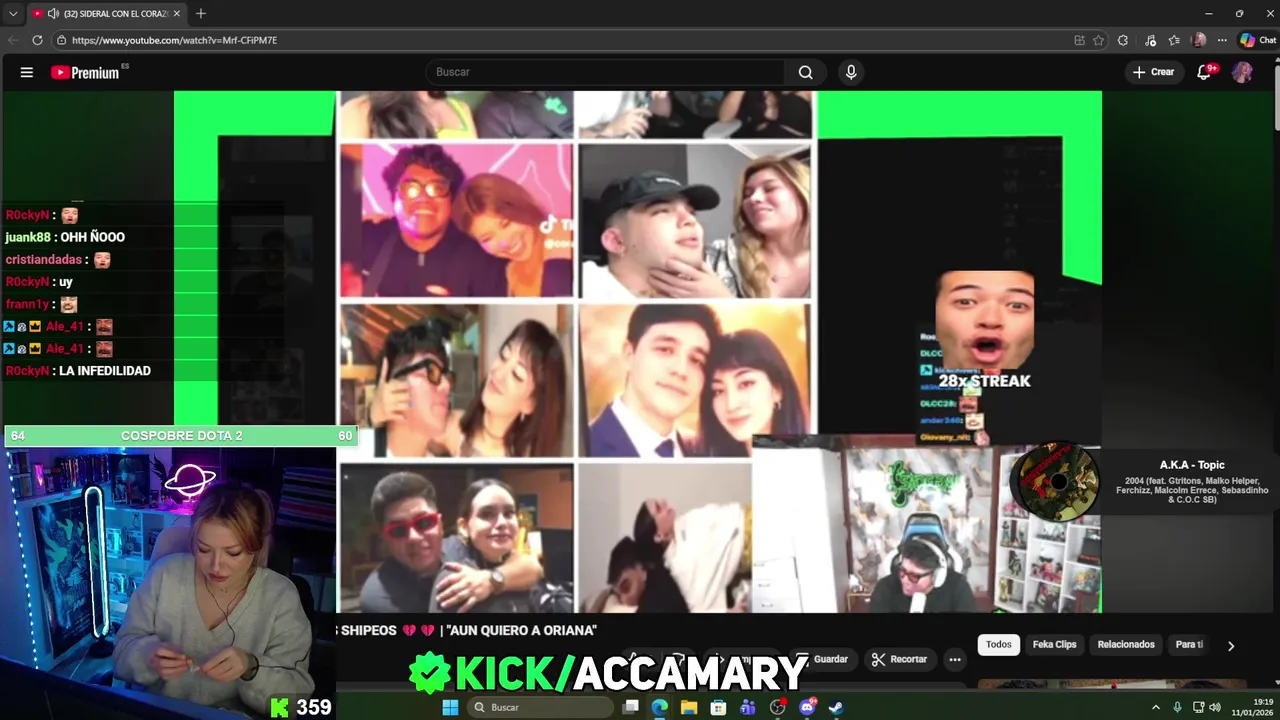Click the first related video thumbnail below chips
The width and height of the screenshot is (1280, 720).
[1110, 685]
